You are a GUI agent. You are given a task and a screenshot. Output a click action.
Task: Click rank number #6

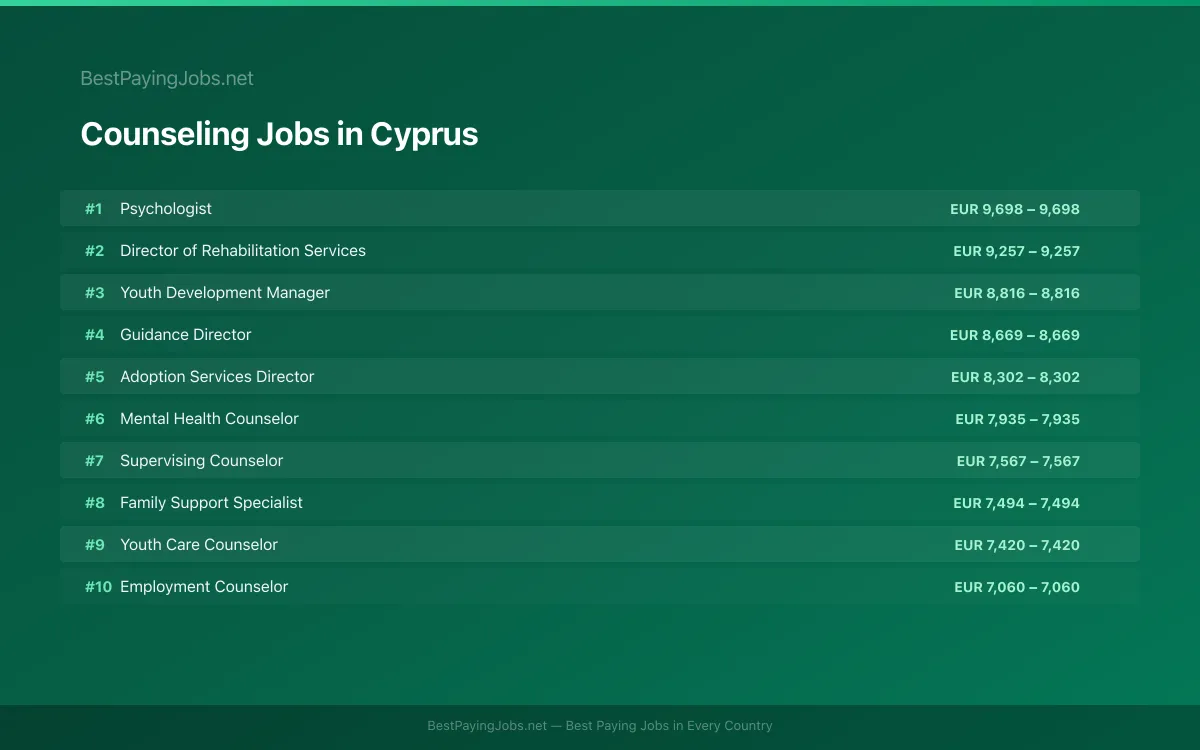click(94, 419)
